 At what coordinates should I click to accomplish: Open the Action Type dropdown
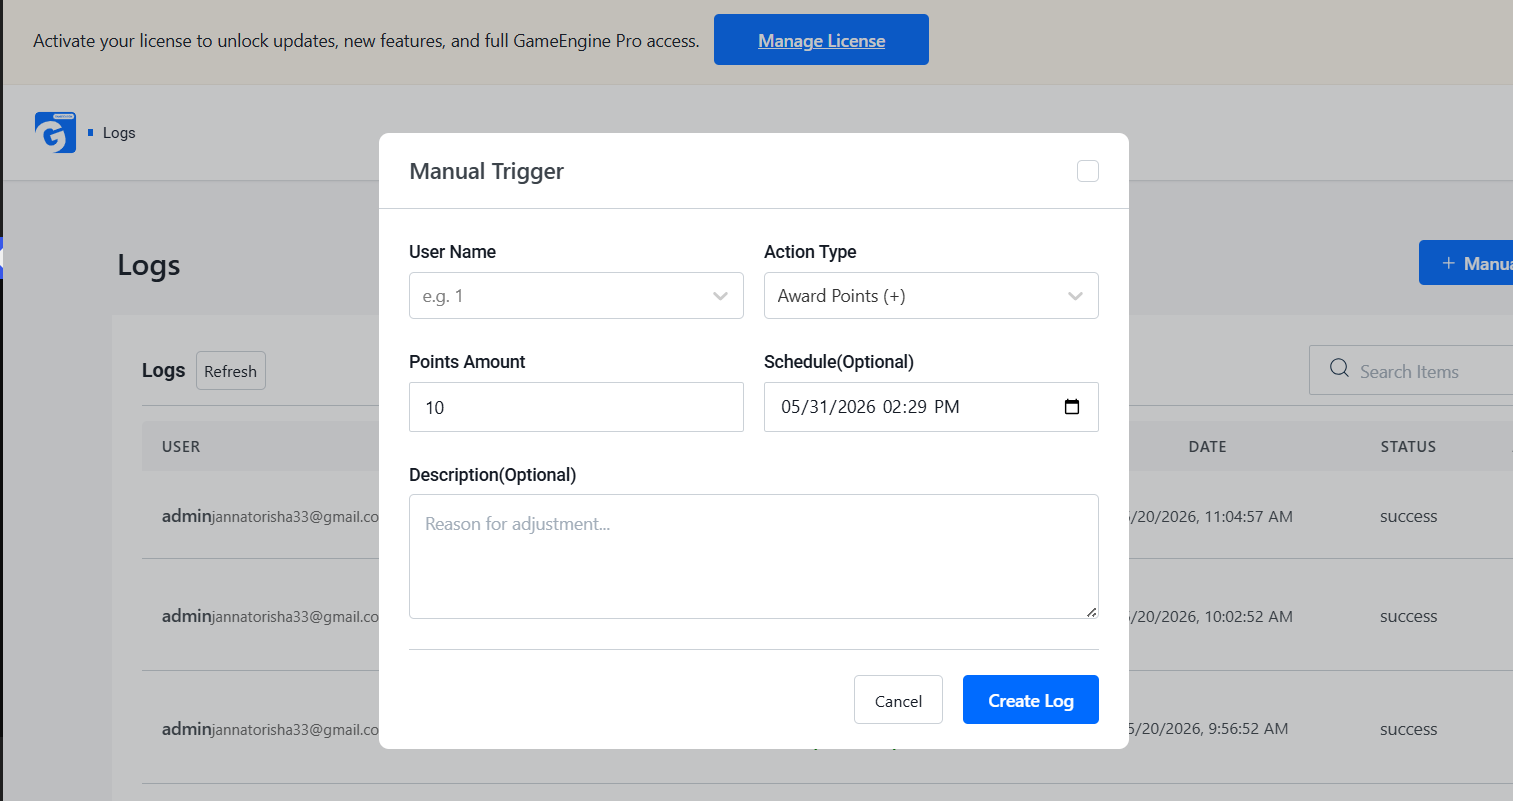931,296
